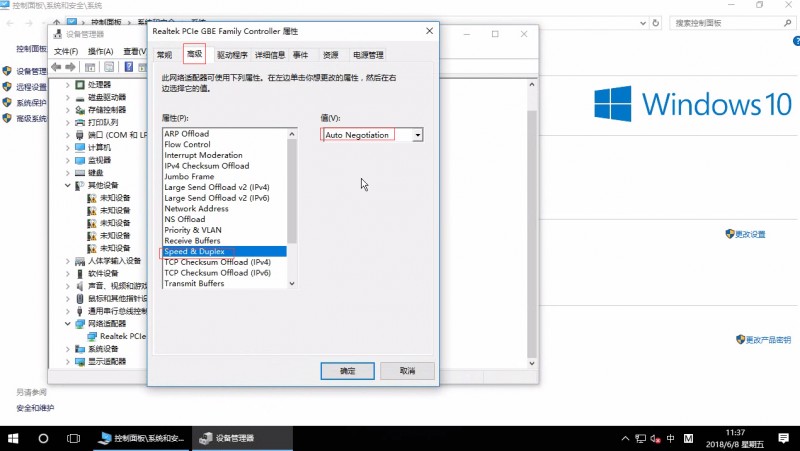Expand the 人体学输入设备 node
The height and width of the screenshot is (451, 800).
[68, 261]
